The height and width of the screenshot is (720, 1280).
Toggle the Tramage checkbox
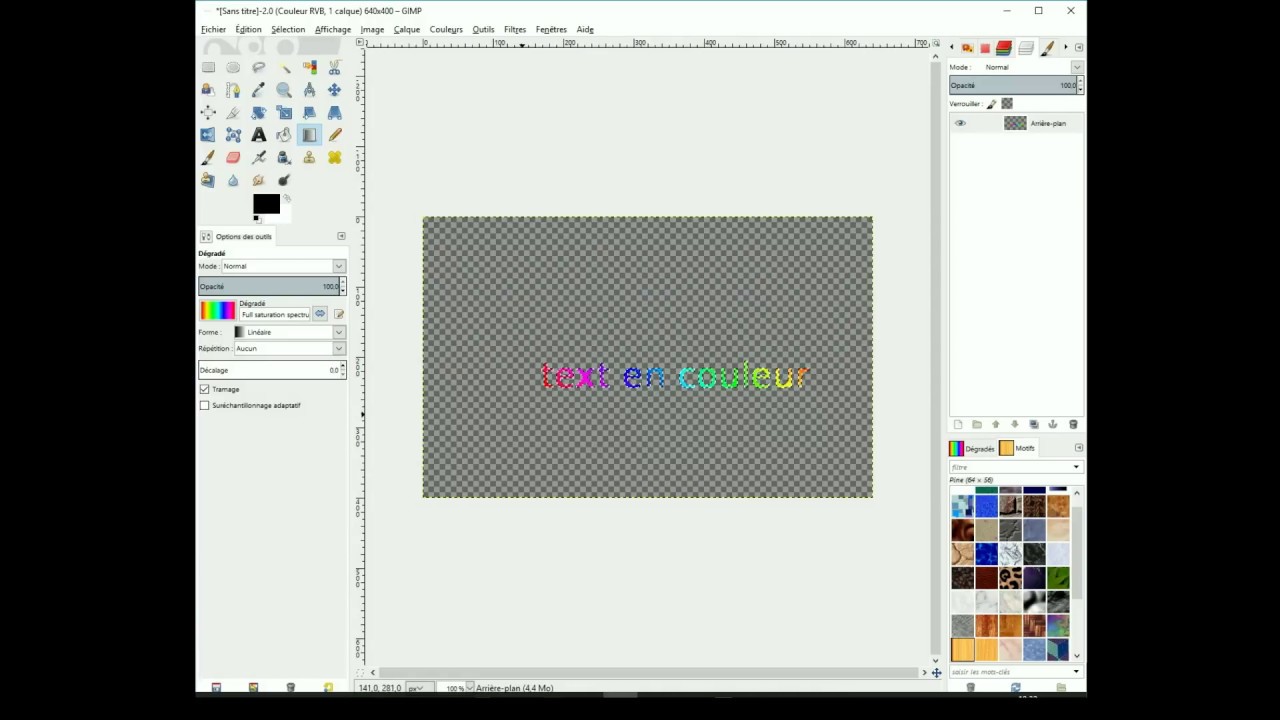coord(205,389)
